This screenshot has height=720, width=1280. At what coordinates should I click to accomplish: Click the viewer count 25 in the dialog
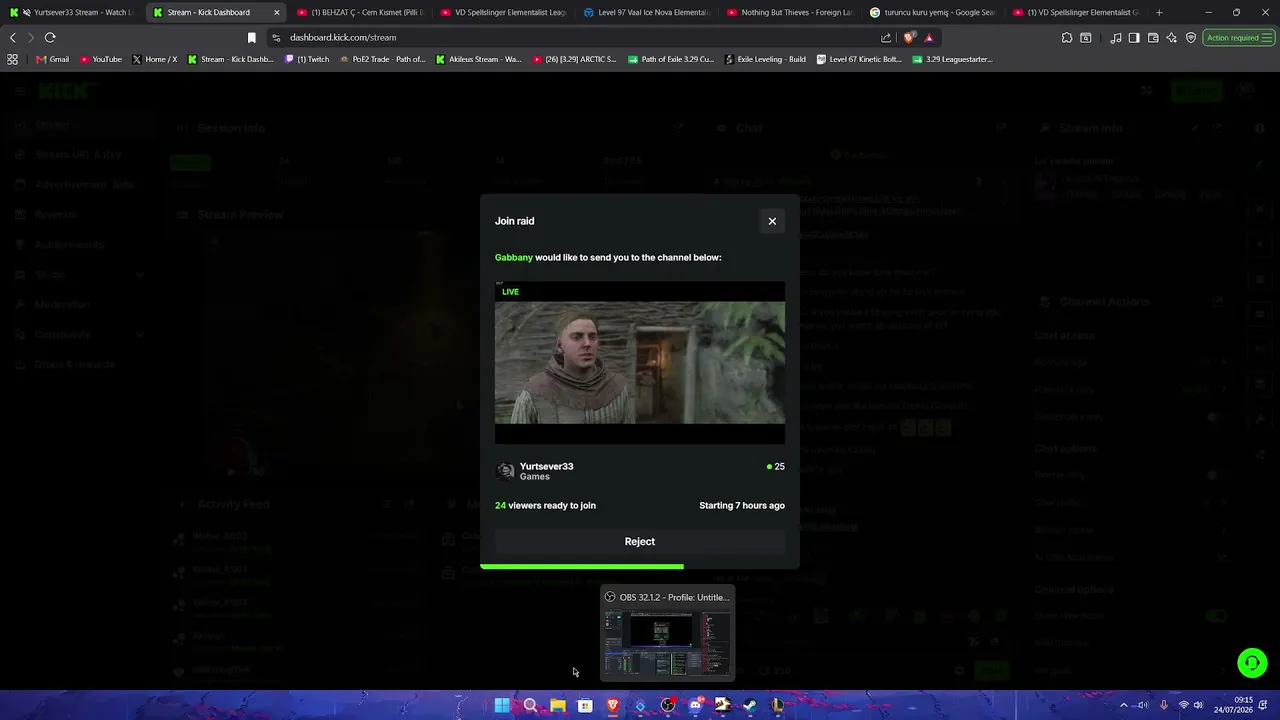coord(776,467)
